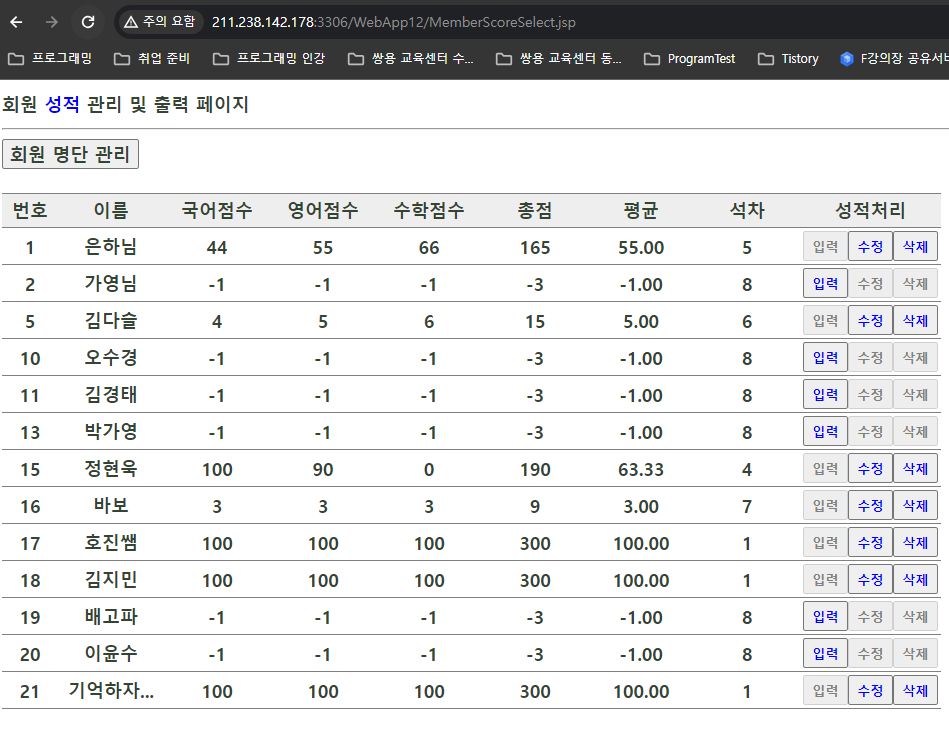The image size is (949, 732).
Task: Click 삭제 button for 김다슬 row
Action: 915,320
